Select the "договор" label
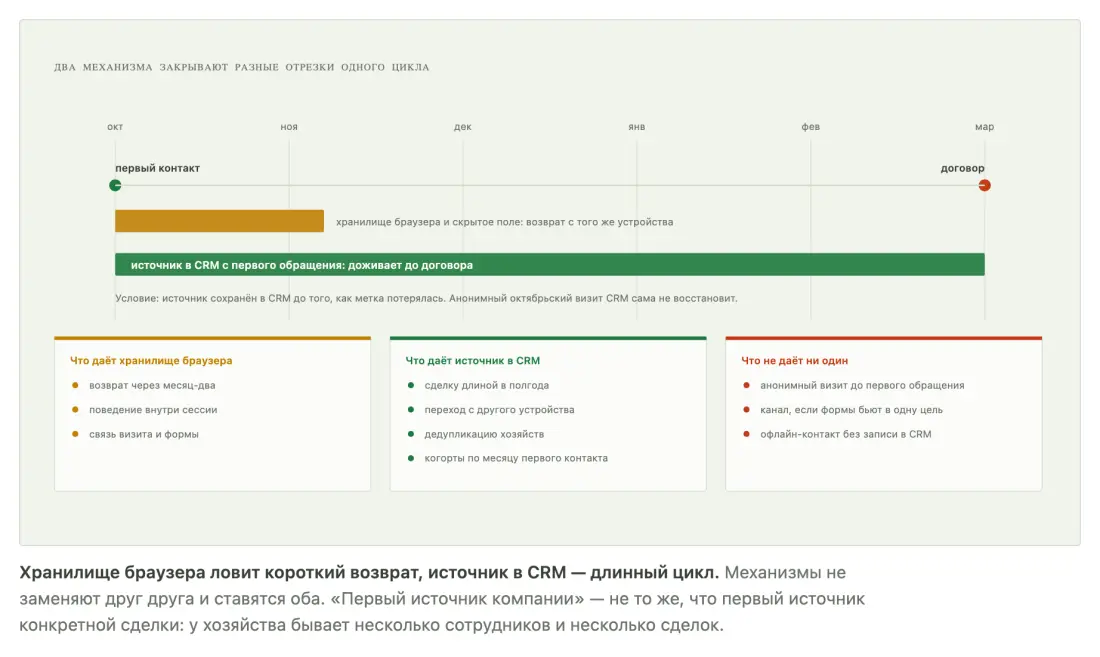1100x657 pixels. (962, 168)
